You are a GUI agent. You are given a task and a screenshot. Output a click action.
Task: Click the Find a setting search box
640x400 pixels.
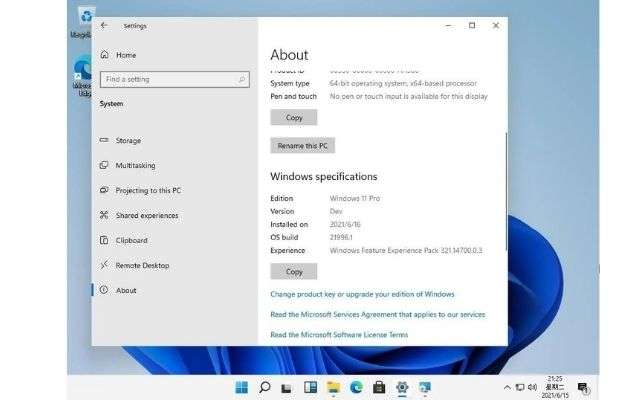coord(175,79)
